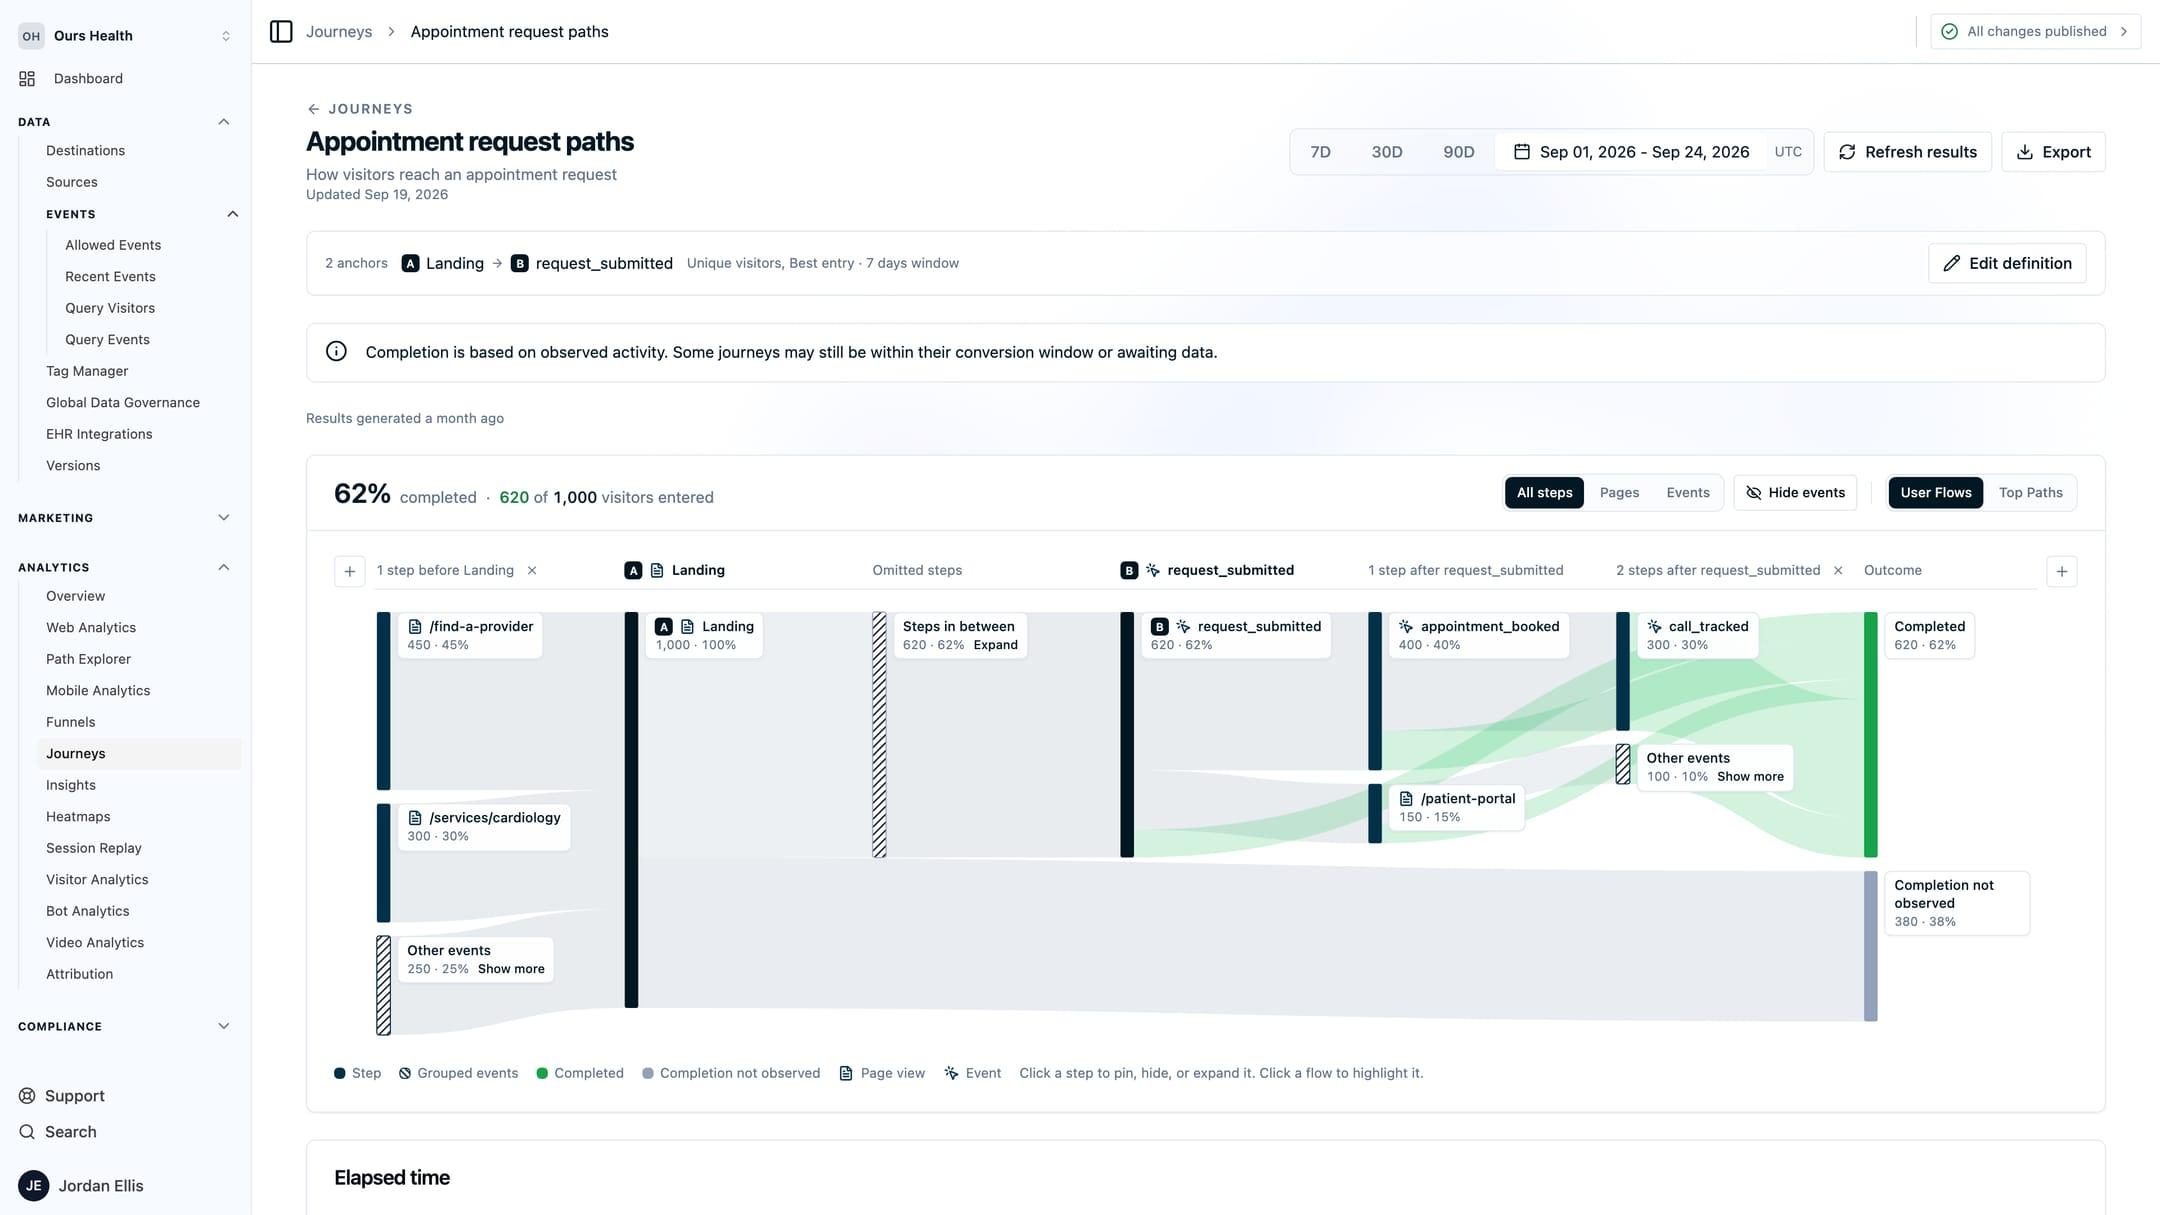The width and height of the screenshot is (2160, 1215).
Task: Toggle Hide events
Action: [1795, 493]
